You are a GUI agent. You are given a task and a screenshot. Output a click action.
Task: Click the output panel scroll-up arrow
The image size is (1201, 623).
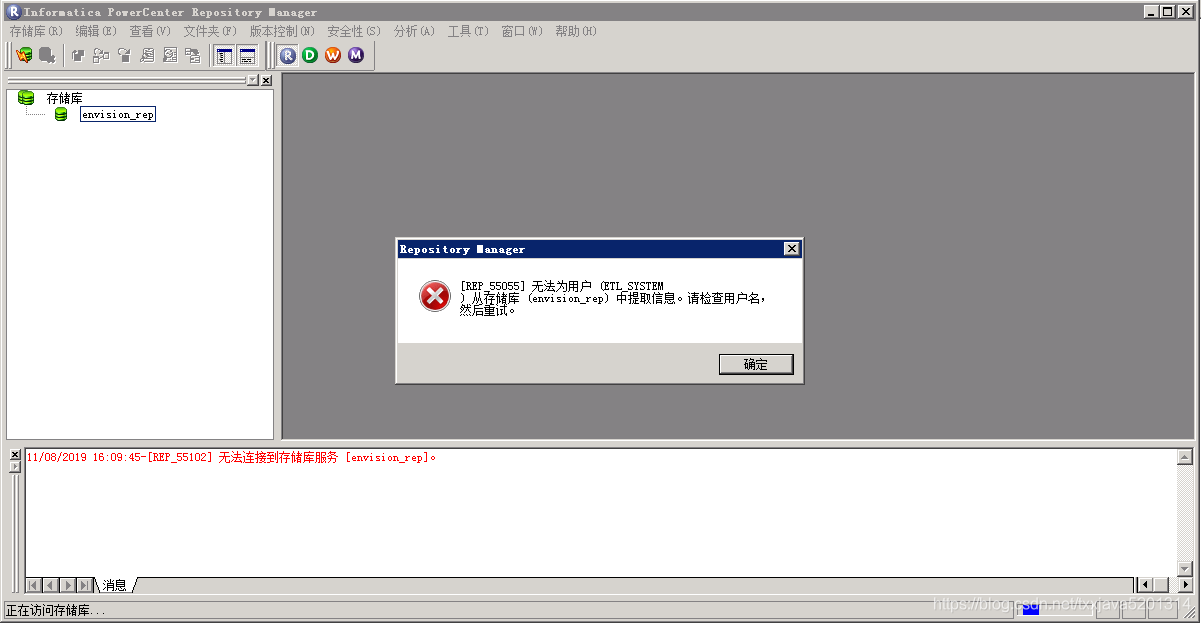1185,457
